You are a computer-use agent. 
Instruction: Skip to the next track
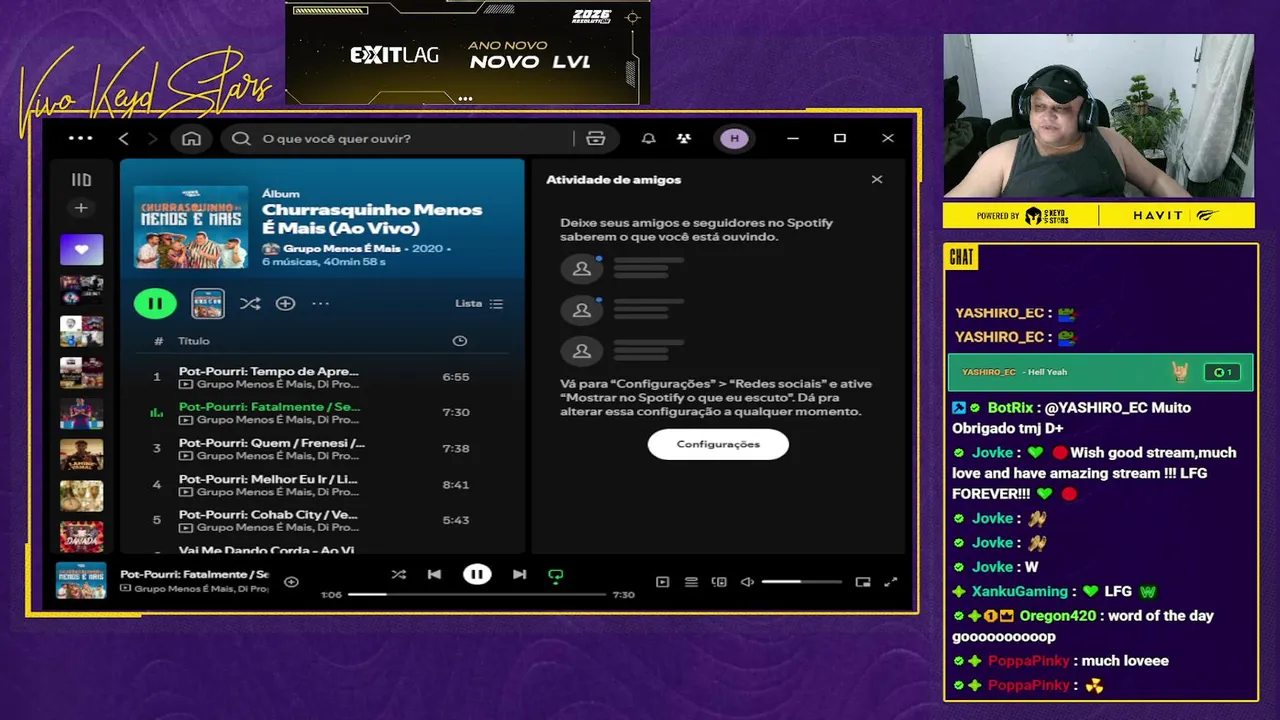click(x=519, y=575)
